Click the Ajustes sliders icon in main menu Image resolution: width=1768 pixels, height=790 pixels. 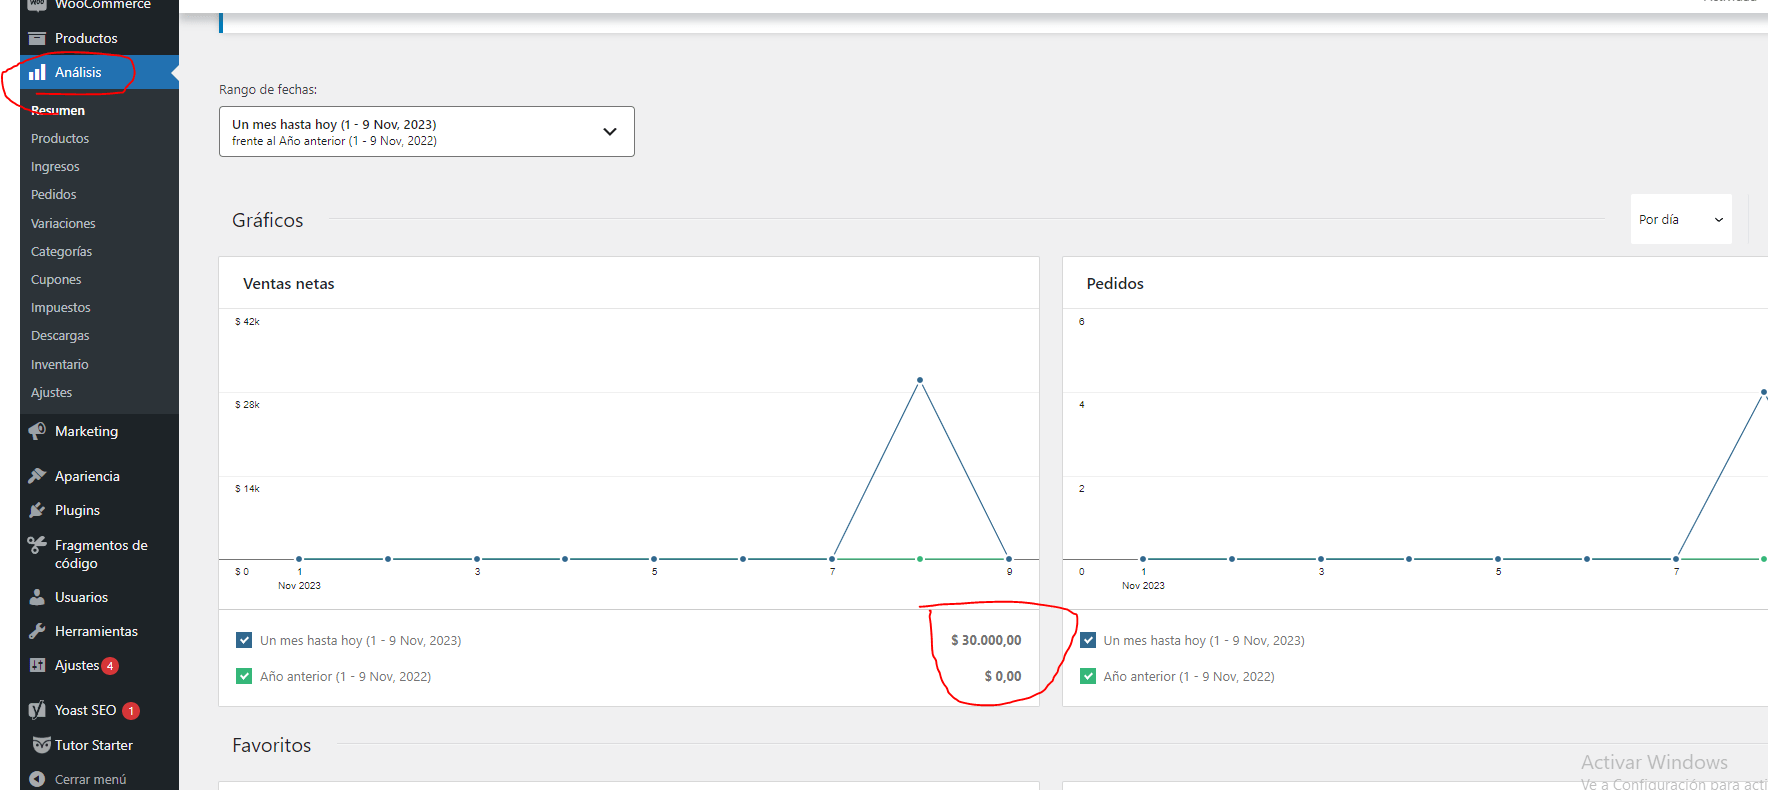click(37, 665)
